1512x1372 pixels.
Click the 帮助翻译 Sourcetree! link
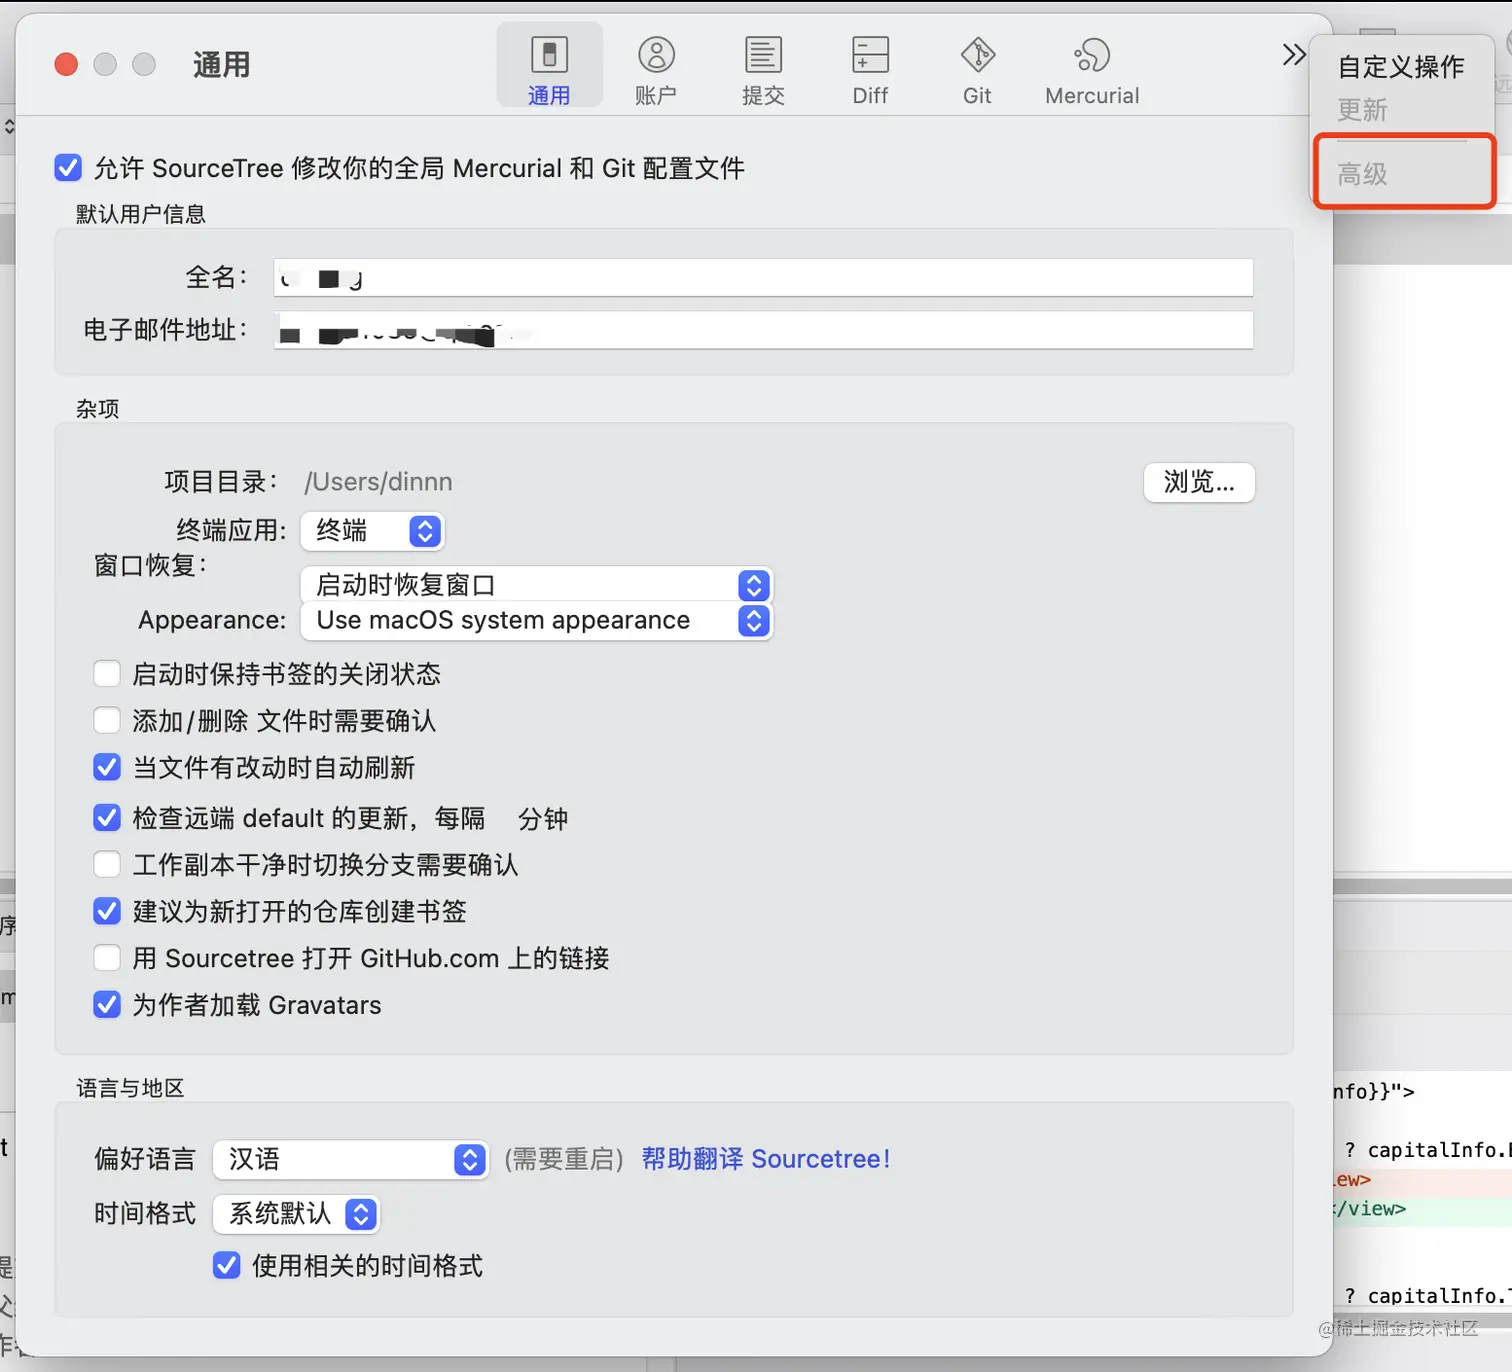[766, 1159]
